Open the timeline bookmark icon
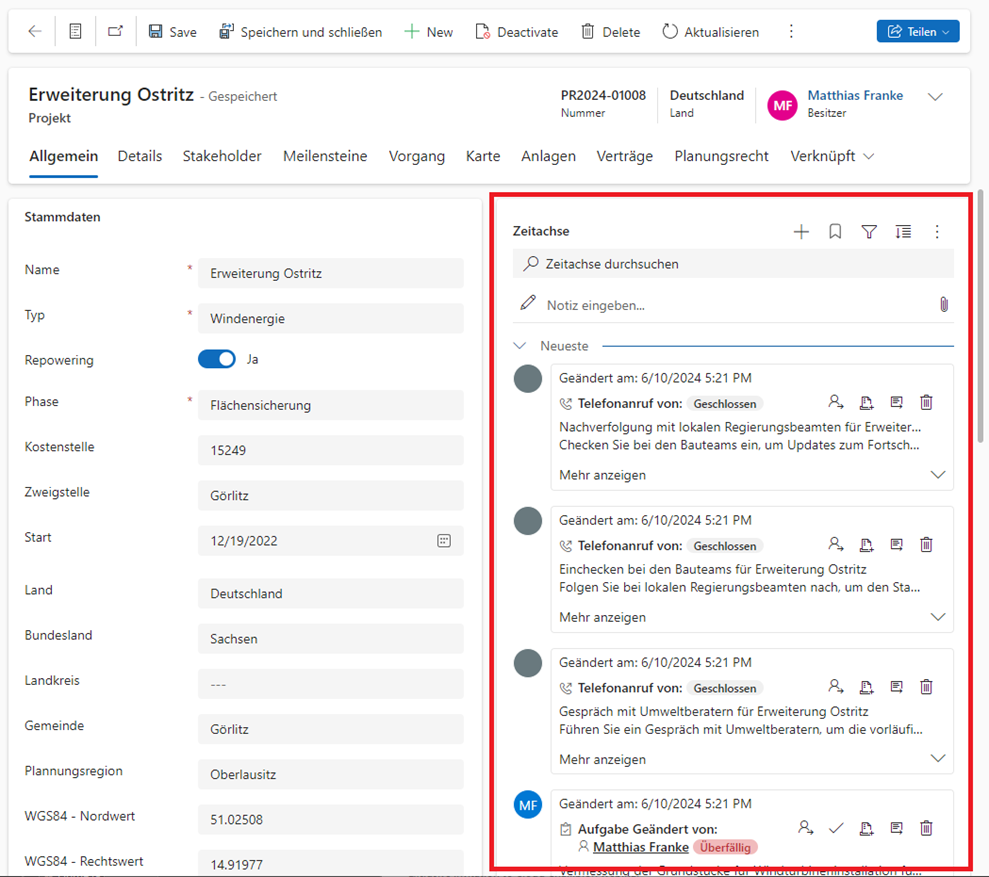 coord(835,232)
